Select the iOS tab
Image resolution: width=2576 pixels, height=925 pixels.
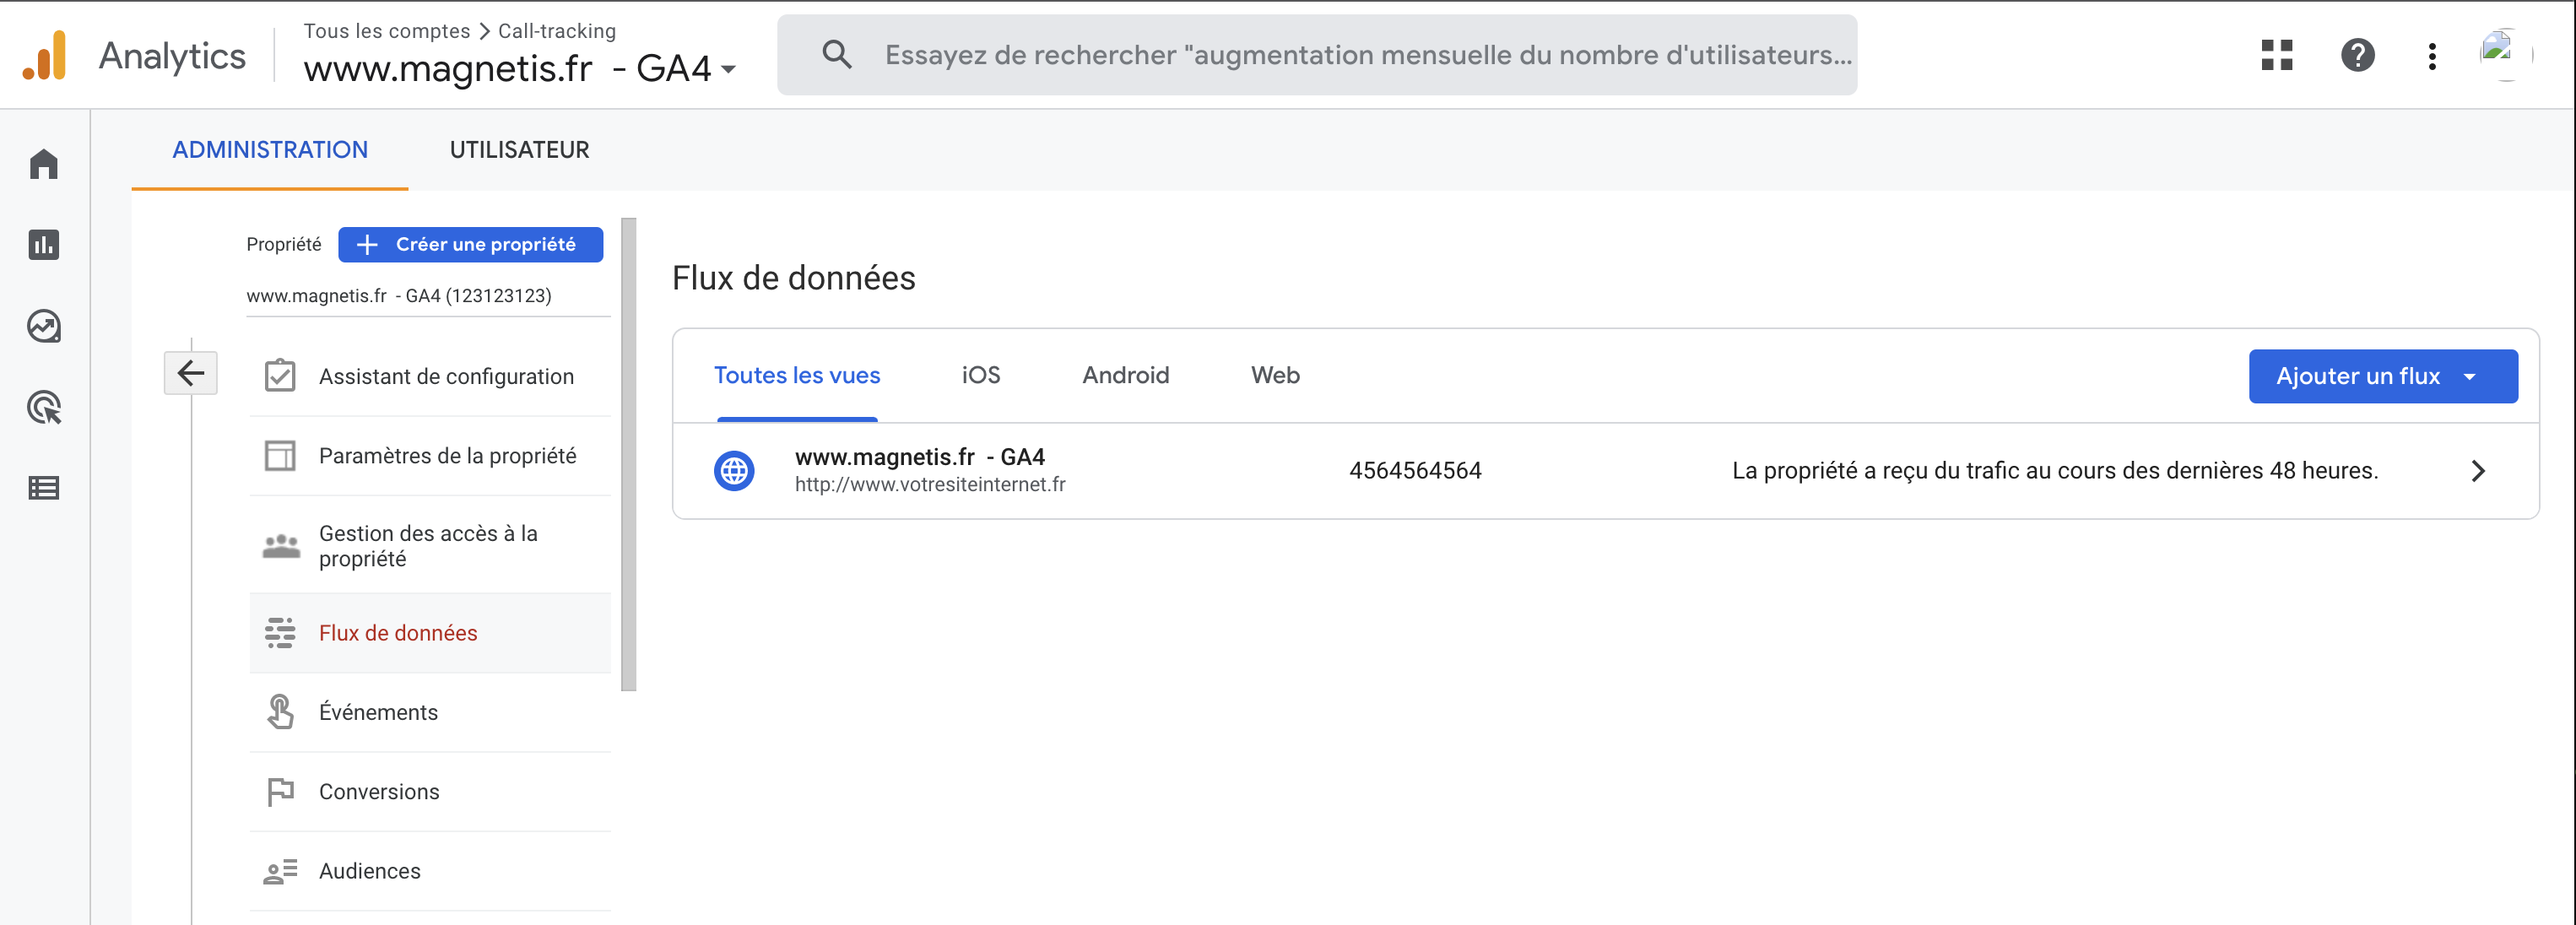click(x=981, y=375)
